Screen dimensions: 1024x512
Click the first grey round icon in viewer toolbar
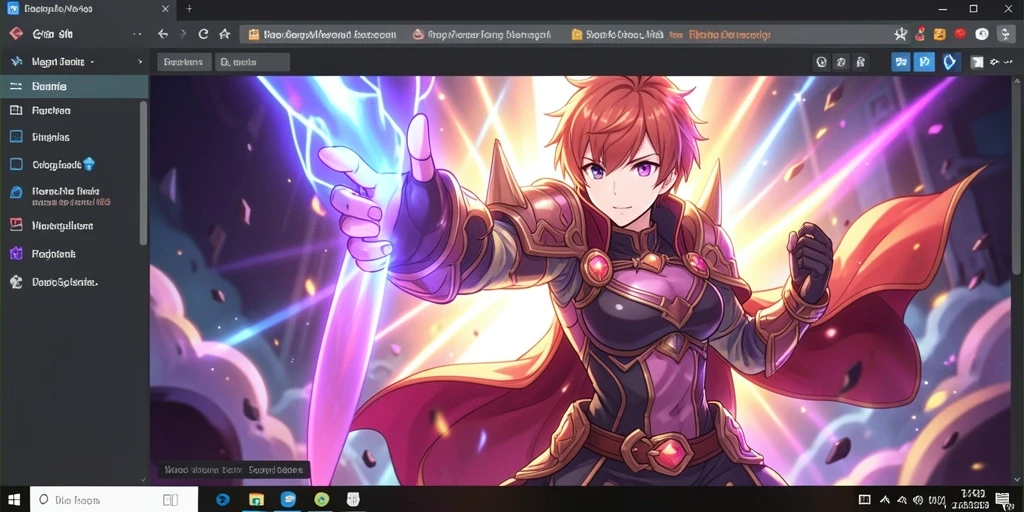tap(822, 62)
